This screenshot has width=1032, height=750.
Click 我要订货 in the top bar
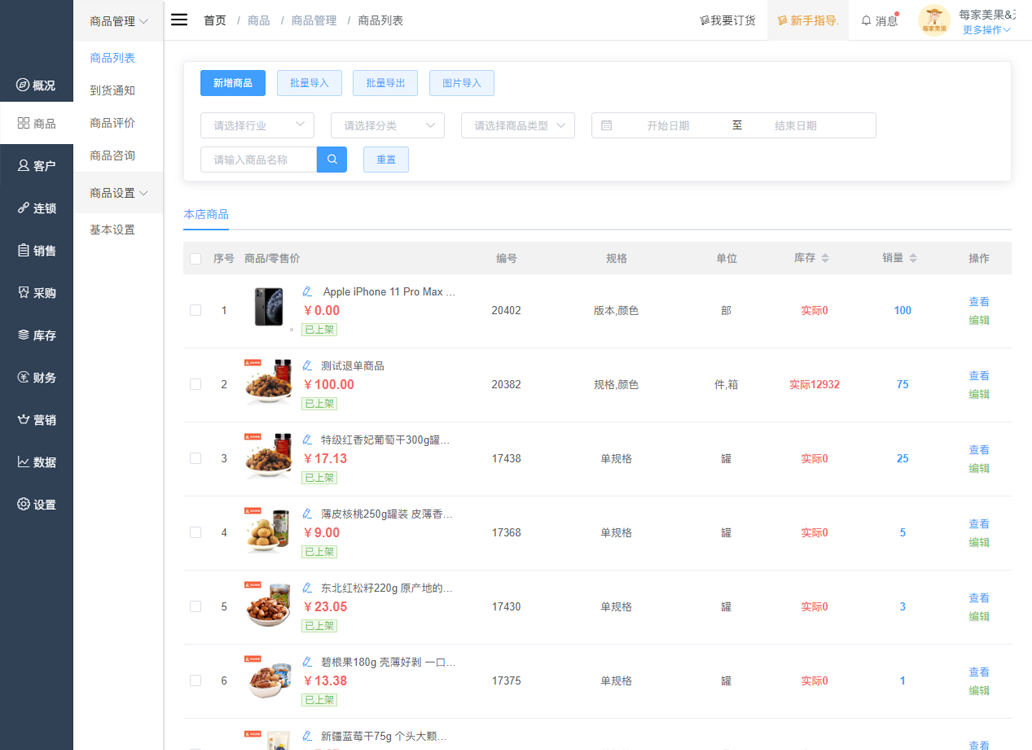coord(727,20)
